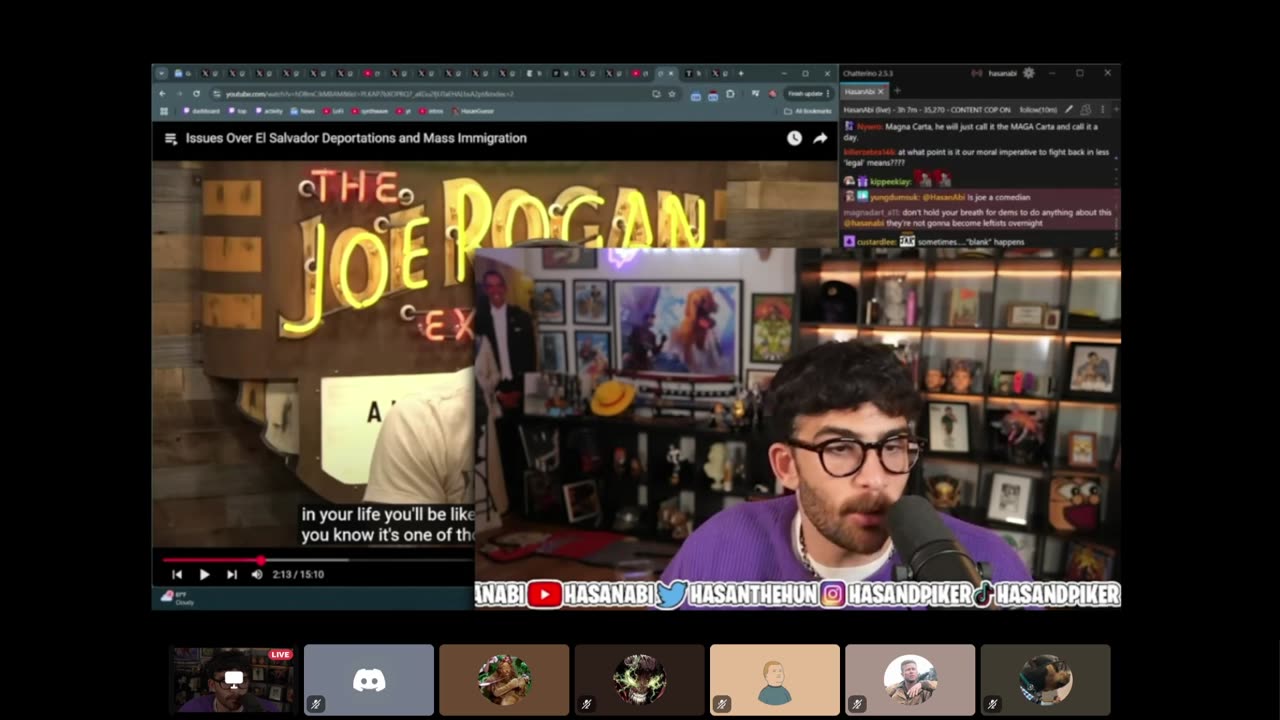This screenshot has height=720, width=1280.
Task: Skip to next video in playlist
Action: point(231,574)
